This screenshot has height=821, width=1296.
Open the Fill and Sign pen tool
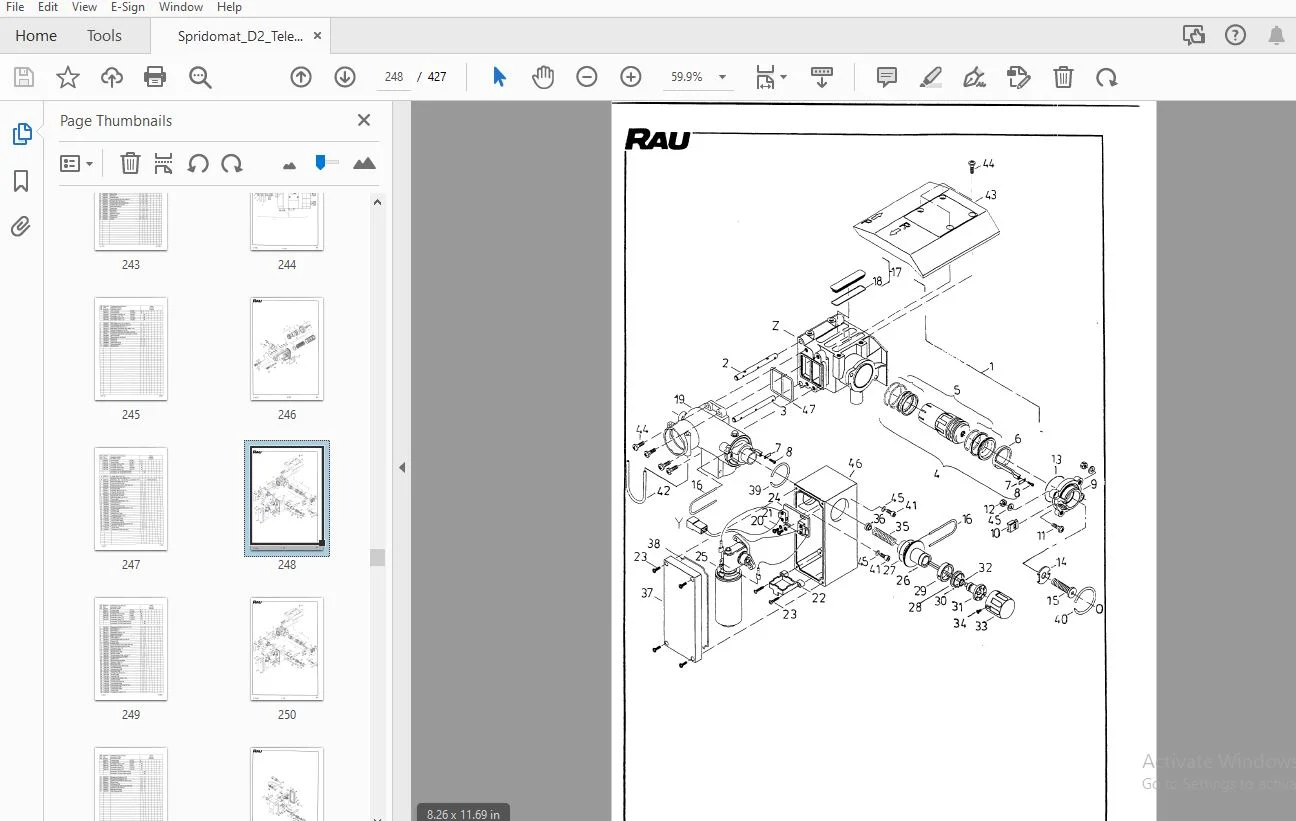pyautogui.click(x=974, y=77)
